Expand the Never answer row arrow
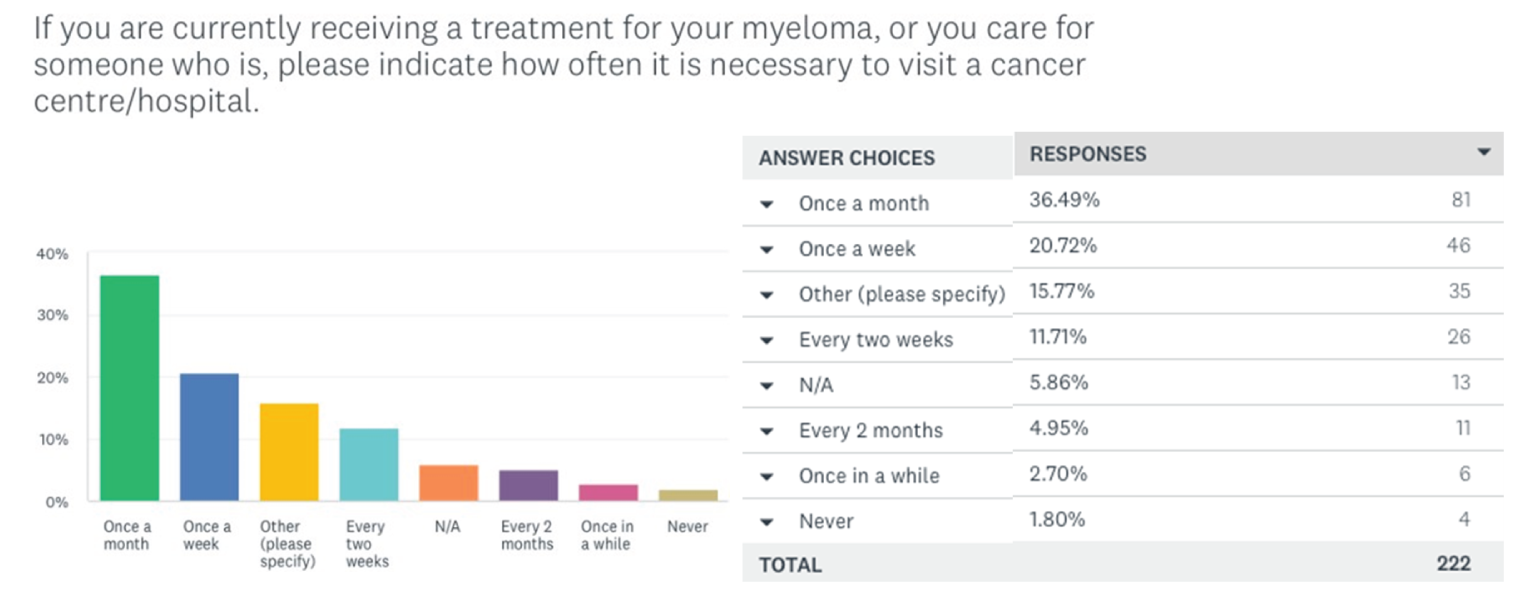This screenshot has height=596, width=1530. tap(767, 522)
